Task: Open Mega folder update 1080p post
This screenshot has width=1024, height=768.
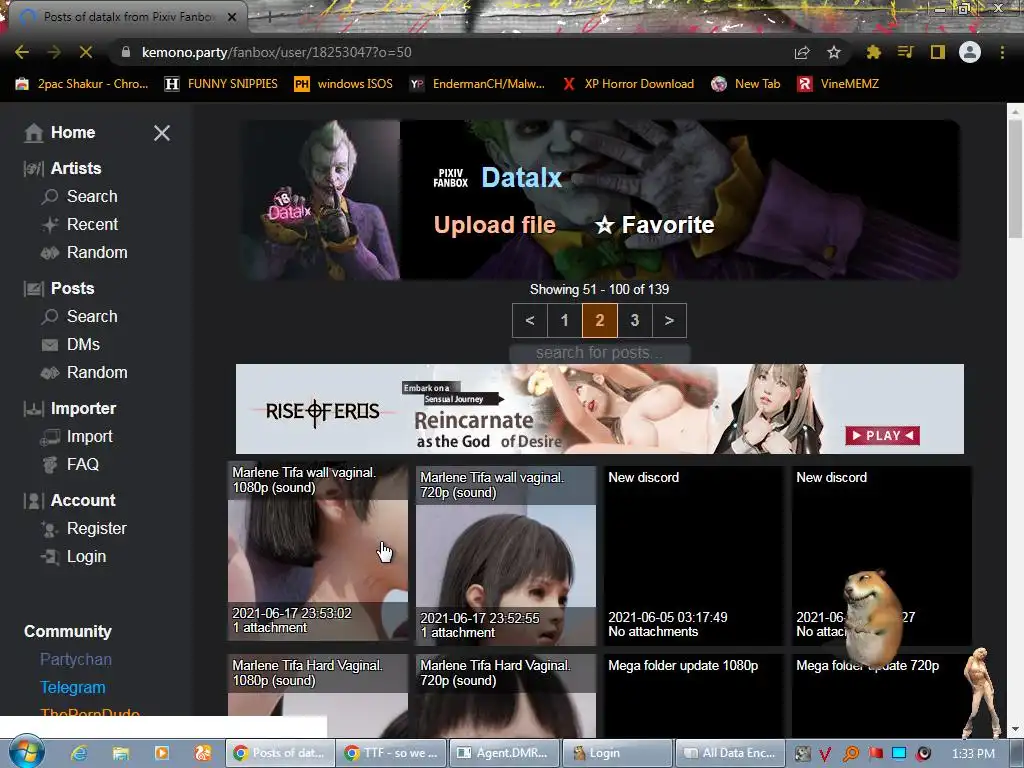Action: [694, 696]
